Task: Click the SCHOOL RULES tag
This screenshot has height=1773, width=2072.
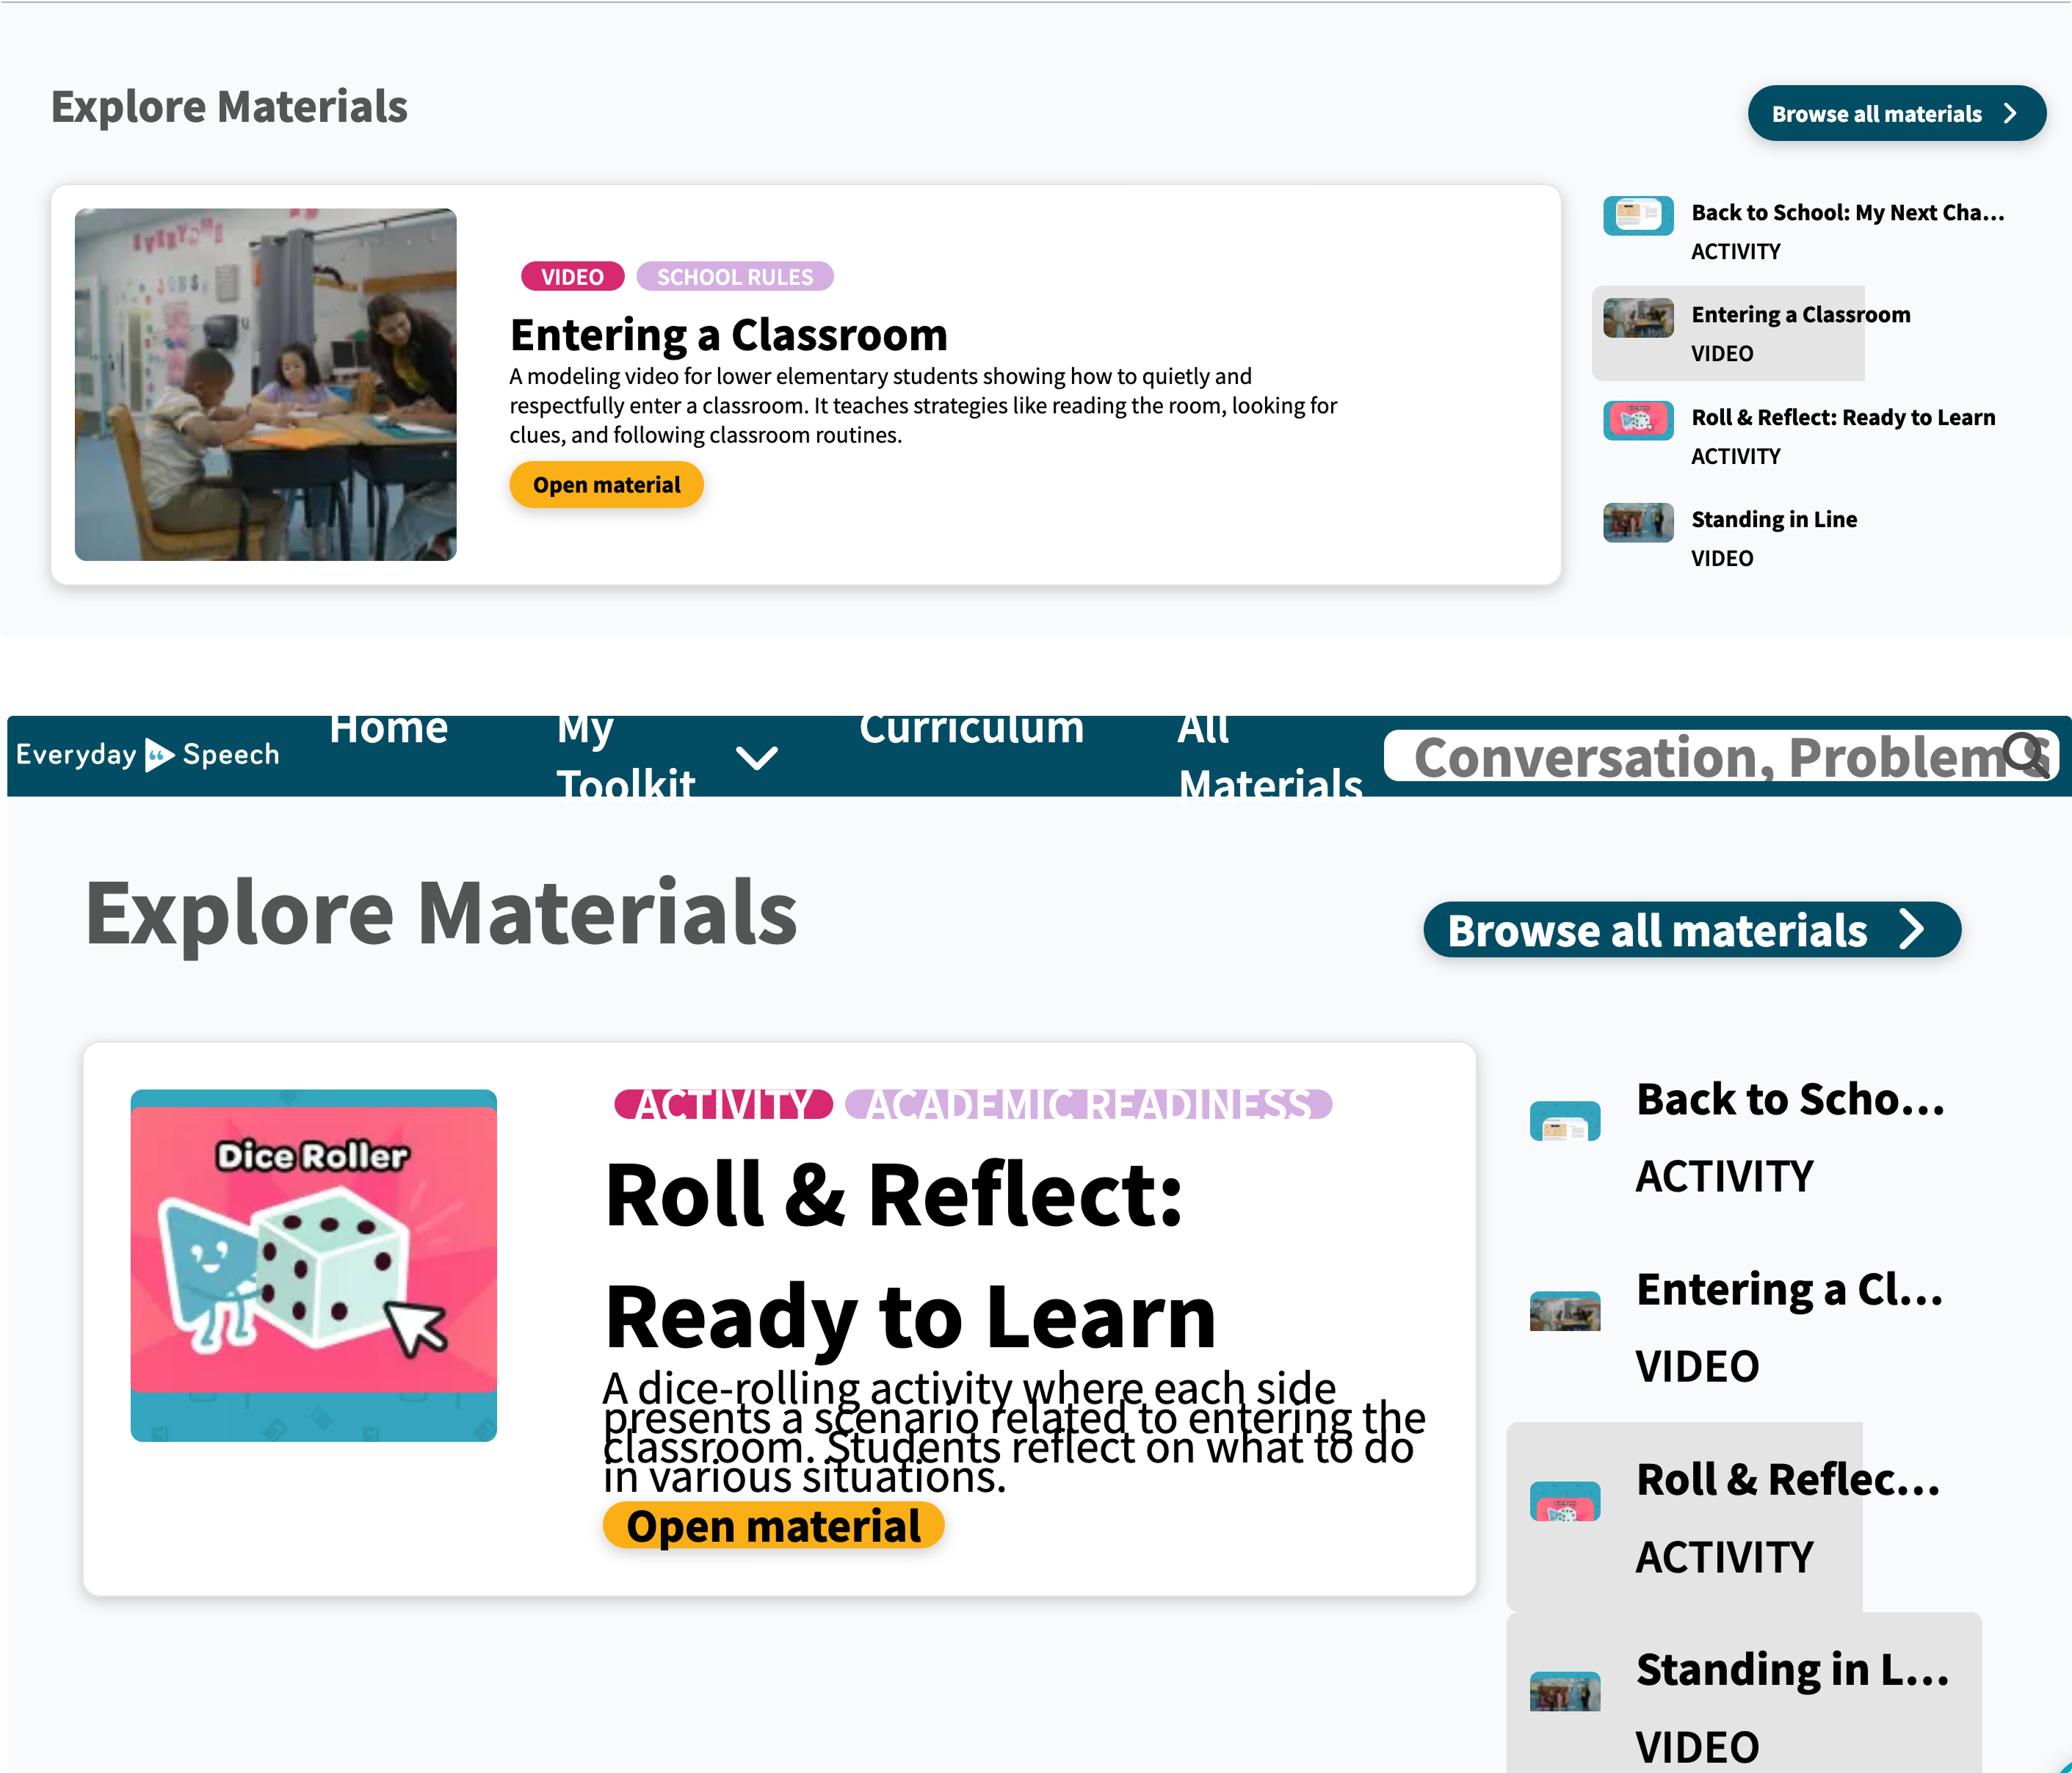Action: click(x=734, y=277)
